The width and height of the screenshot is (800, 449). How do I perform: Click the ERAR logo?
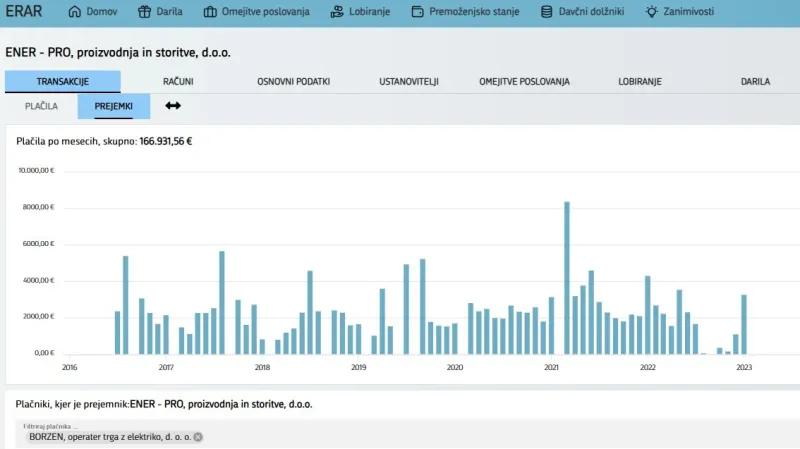[x=23, y=11]
